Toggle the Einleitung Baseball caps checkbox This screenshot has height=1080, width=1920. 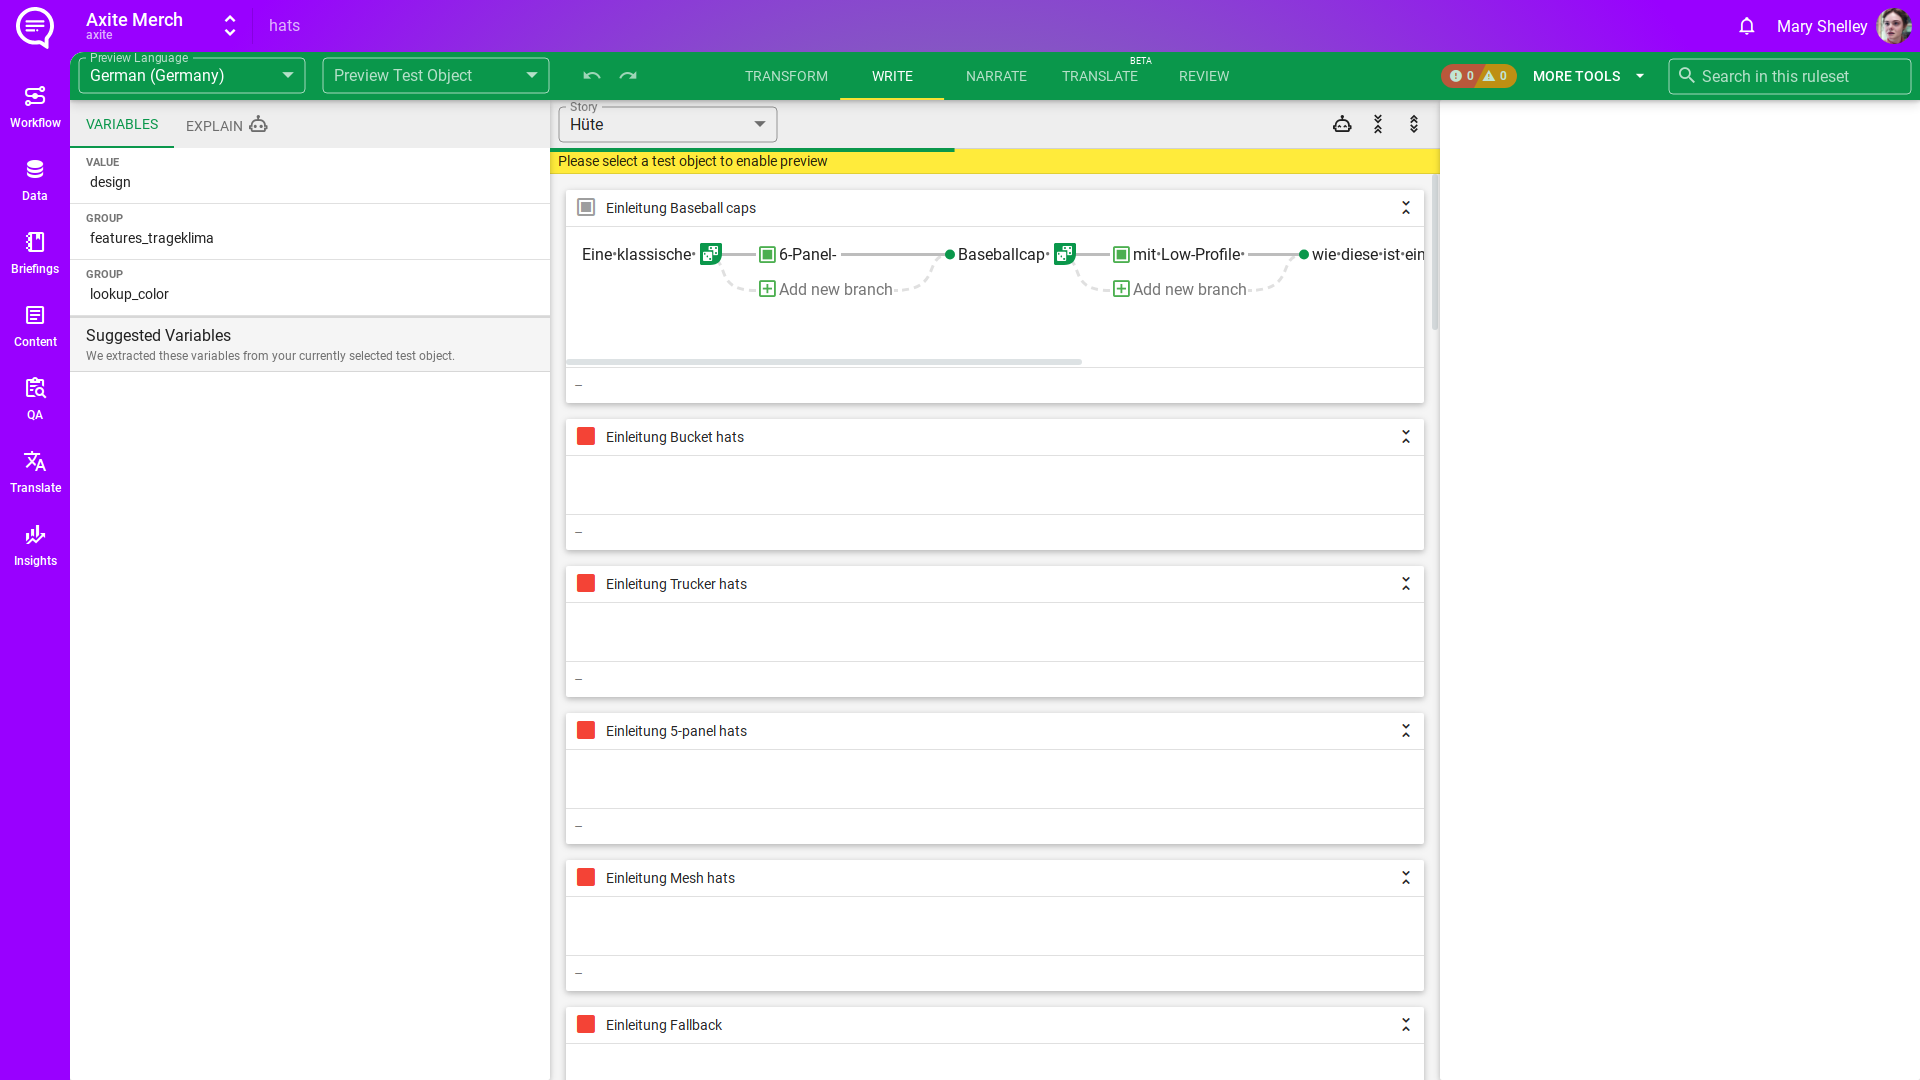(x=586, y=207)
